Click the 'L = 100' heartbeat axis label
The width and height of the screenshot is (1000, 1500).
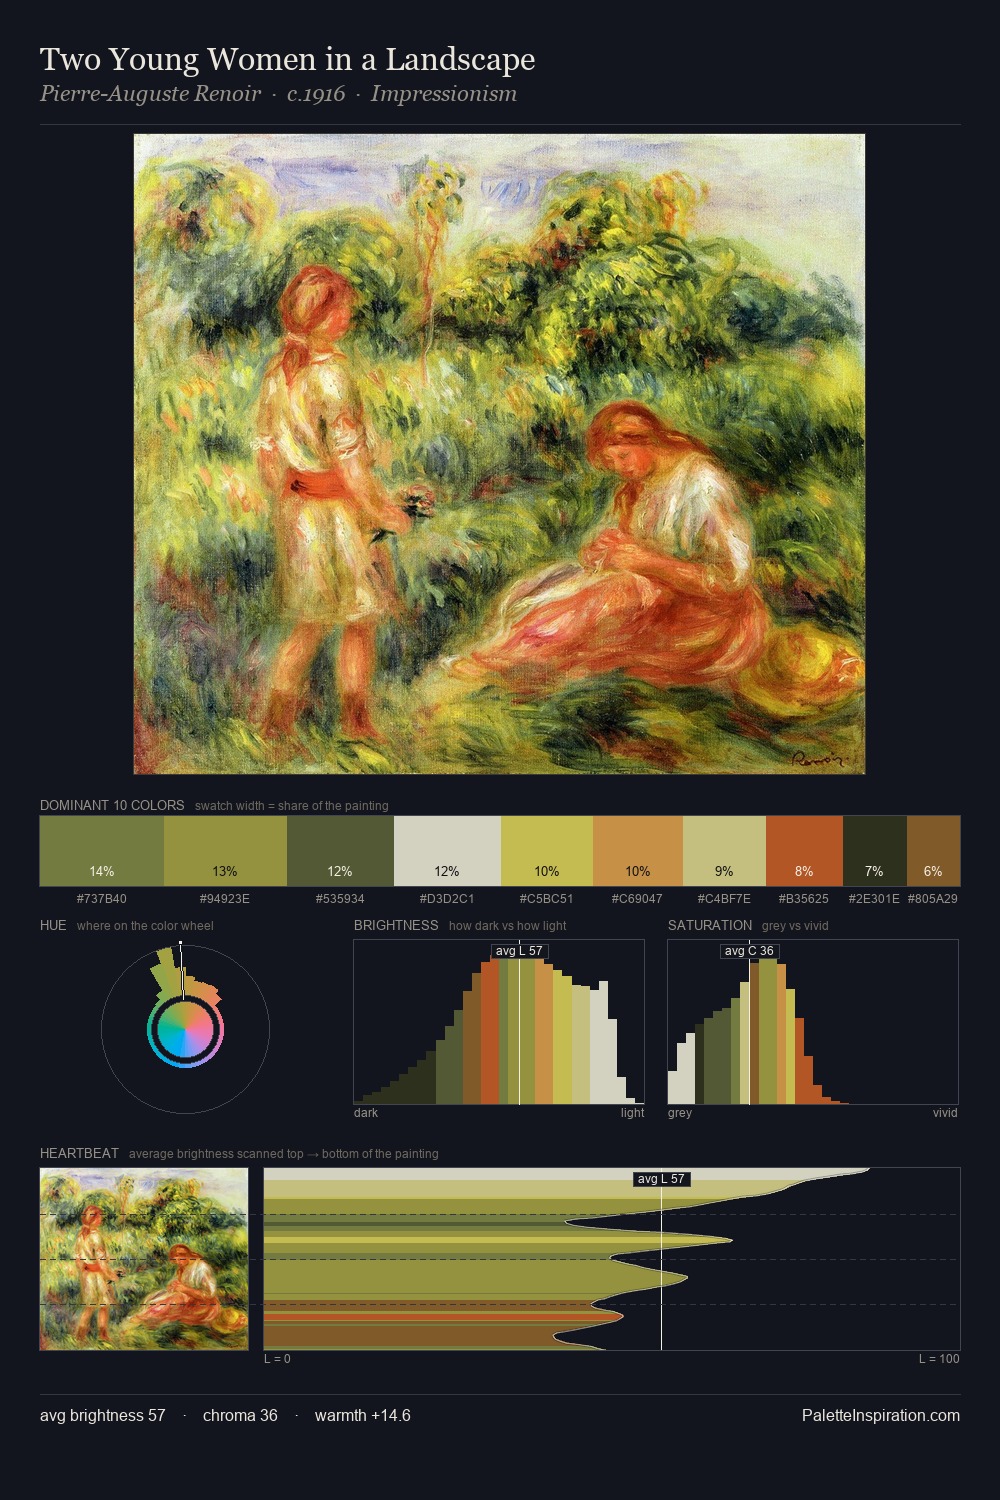940,1358
